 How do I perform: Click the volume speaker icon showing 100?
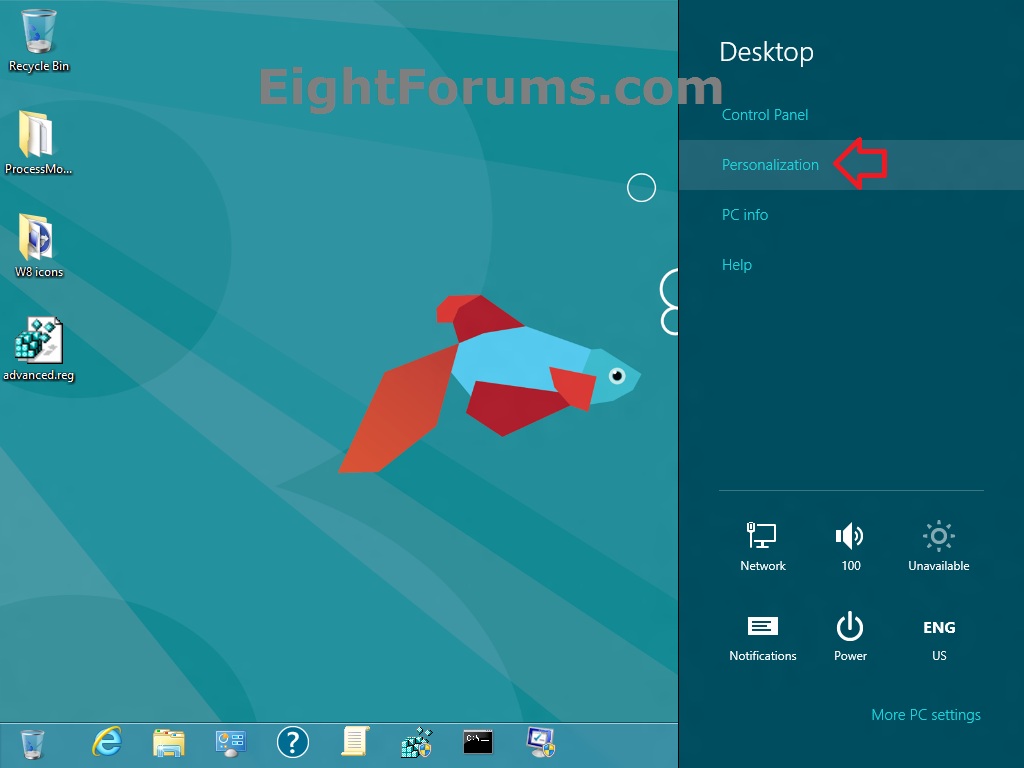(x=850, y=546)
